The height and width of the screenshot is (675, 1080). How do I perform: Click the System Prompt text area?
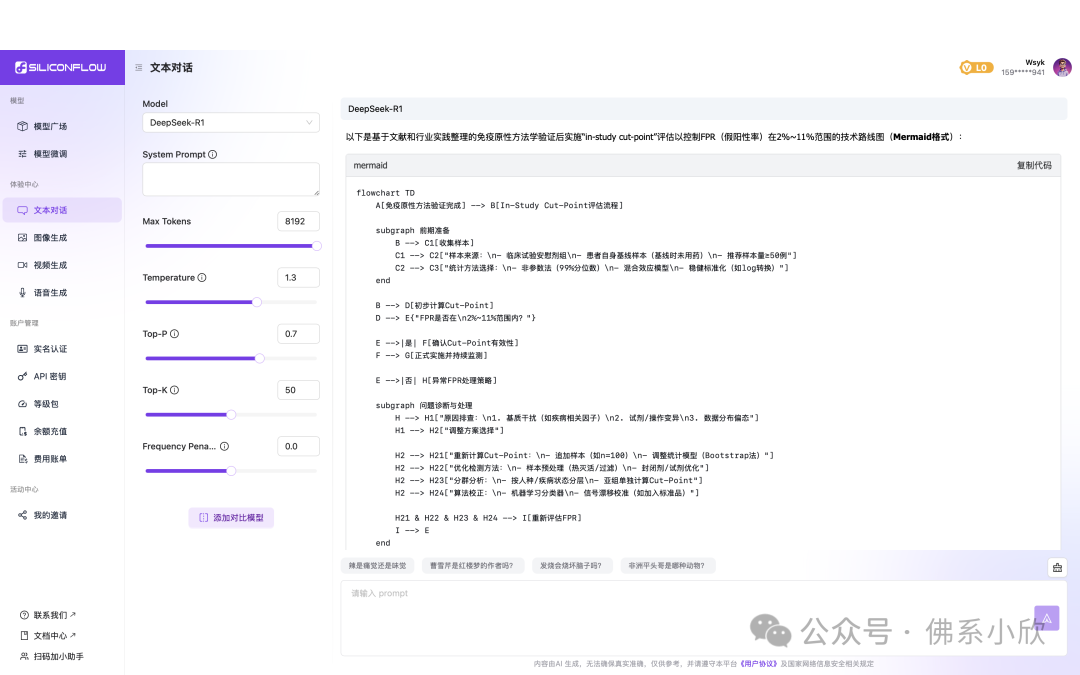tap(231, 180)
